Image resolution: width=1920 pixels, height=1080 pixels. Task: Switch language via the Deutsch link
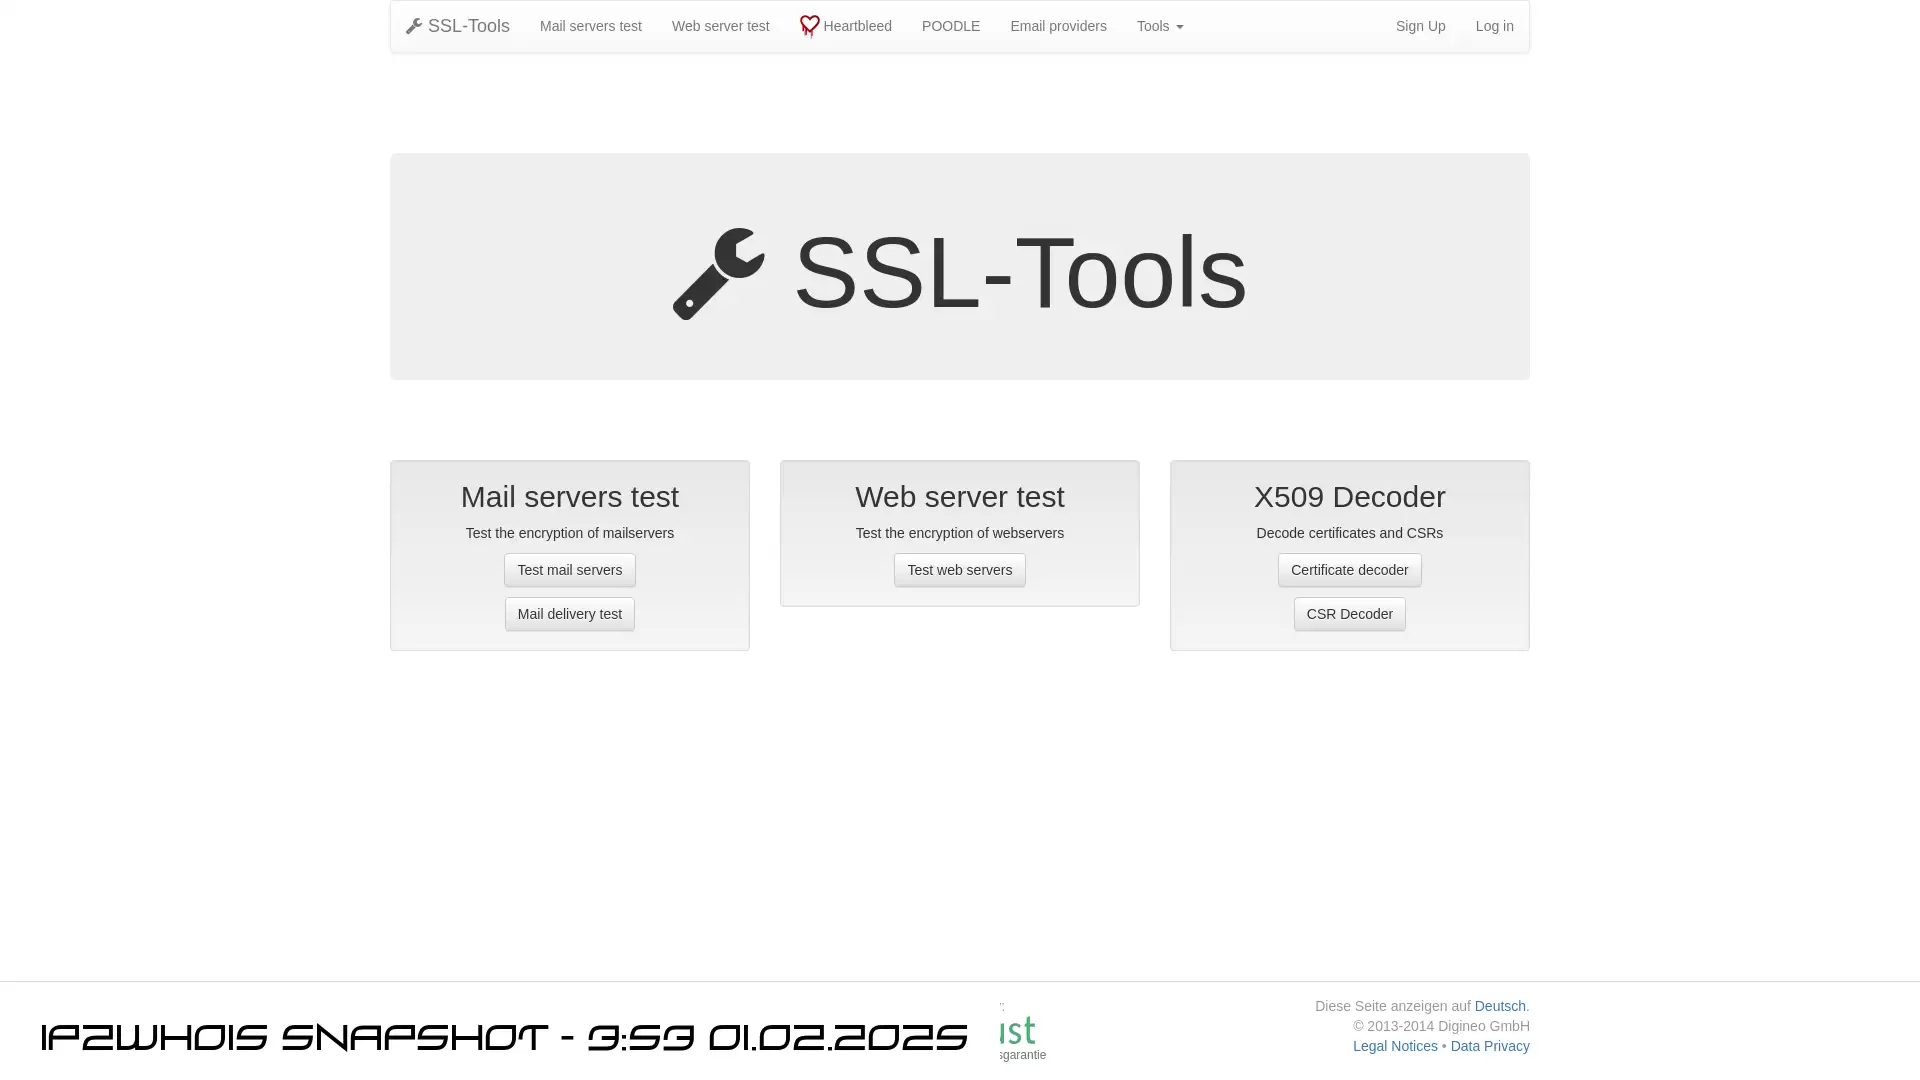1500,1006
